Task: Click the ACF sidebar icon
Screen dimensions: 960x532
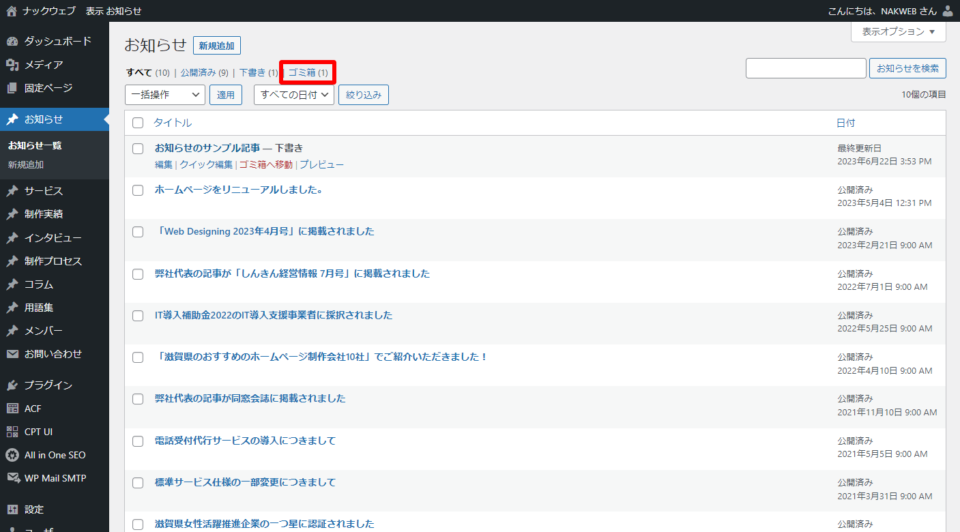Action: click(x=12, y=408)
